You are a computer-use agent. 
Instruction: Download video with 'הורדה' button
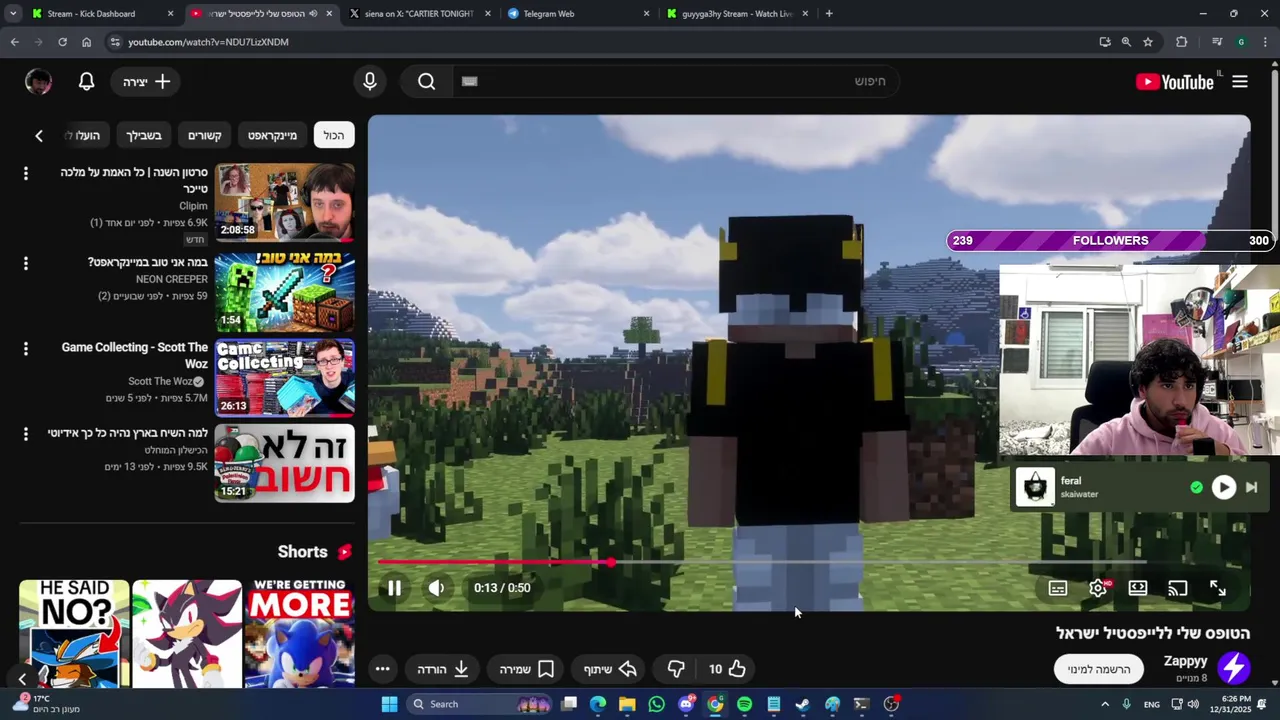pos(443,669)
